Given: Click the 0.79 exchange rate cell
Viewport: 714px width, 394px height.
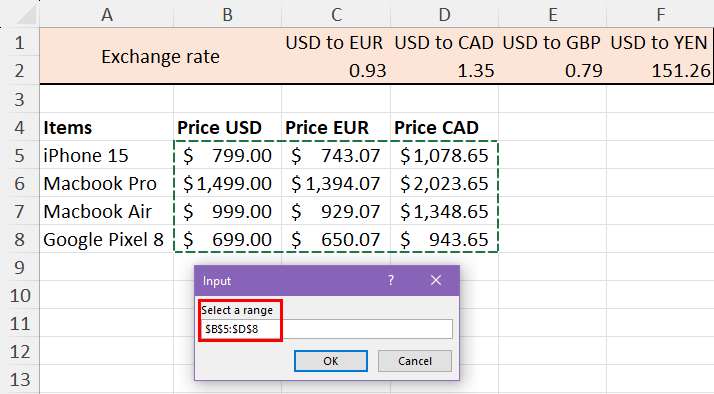Looking at the screenshot, I should [x=552, y=70].
